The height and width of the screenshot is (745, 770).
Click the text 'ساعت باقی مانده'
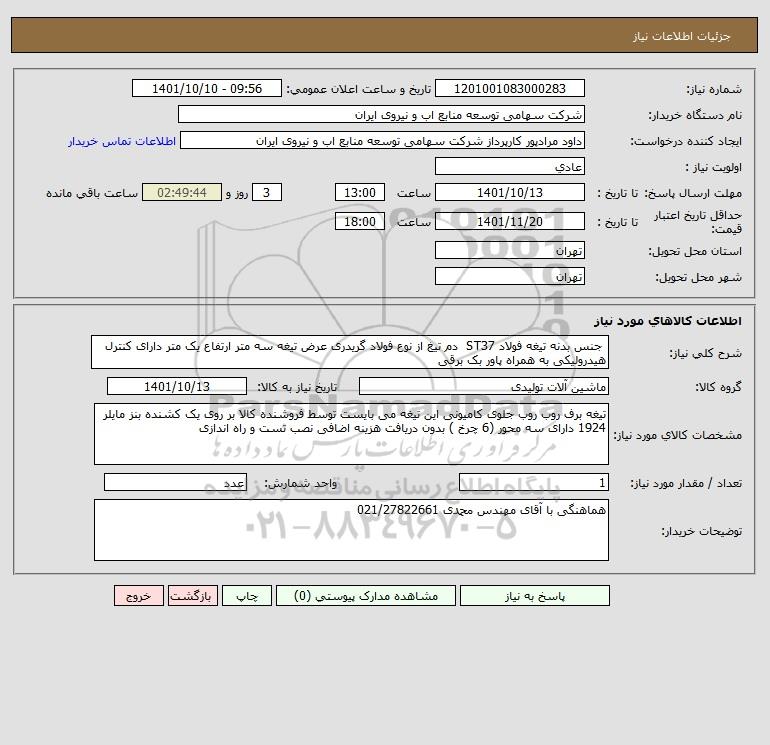click(x=92, y=193)
